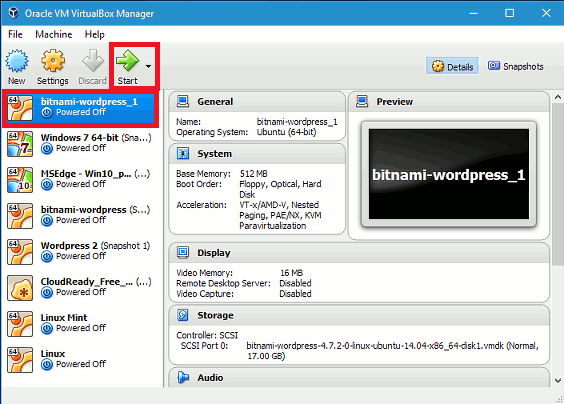Click the Video Capture 'Disabled' value
Image resolution: width=564 pixels, height=404 pixels.
click(x=295, y=294)
